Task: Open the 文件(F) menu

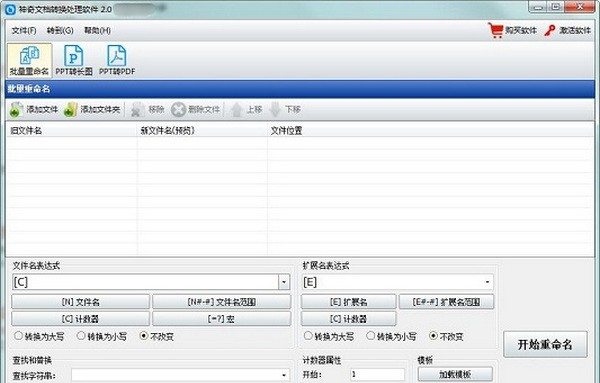Action: (x=24, y=31)
